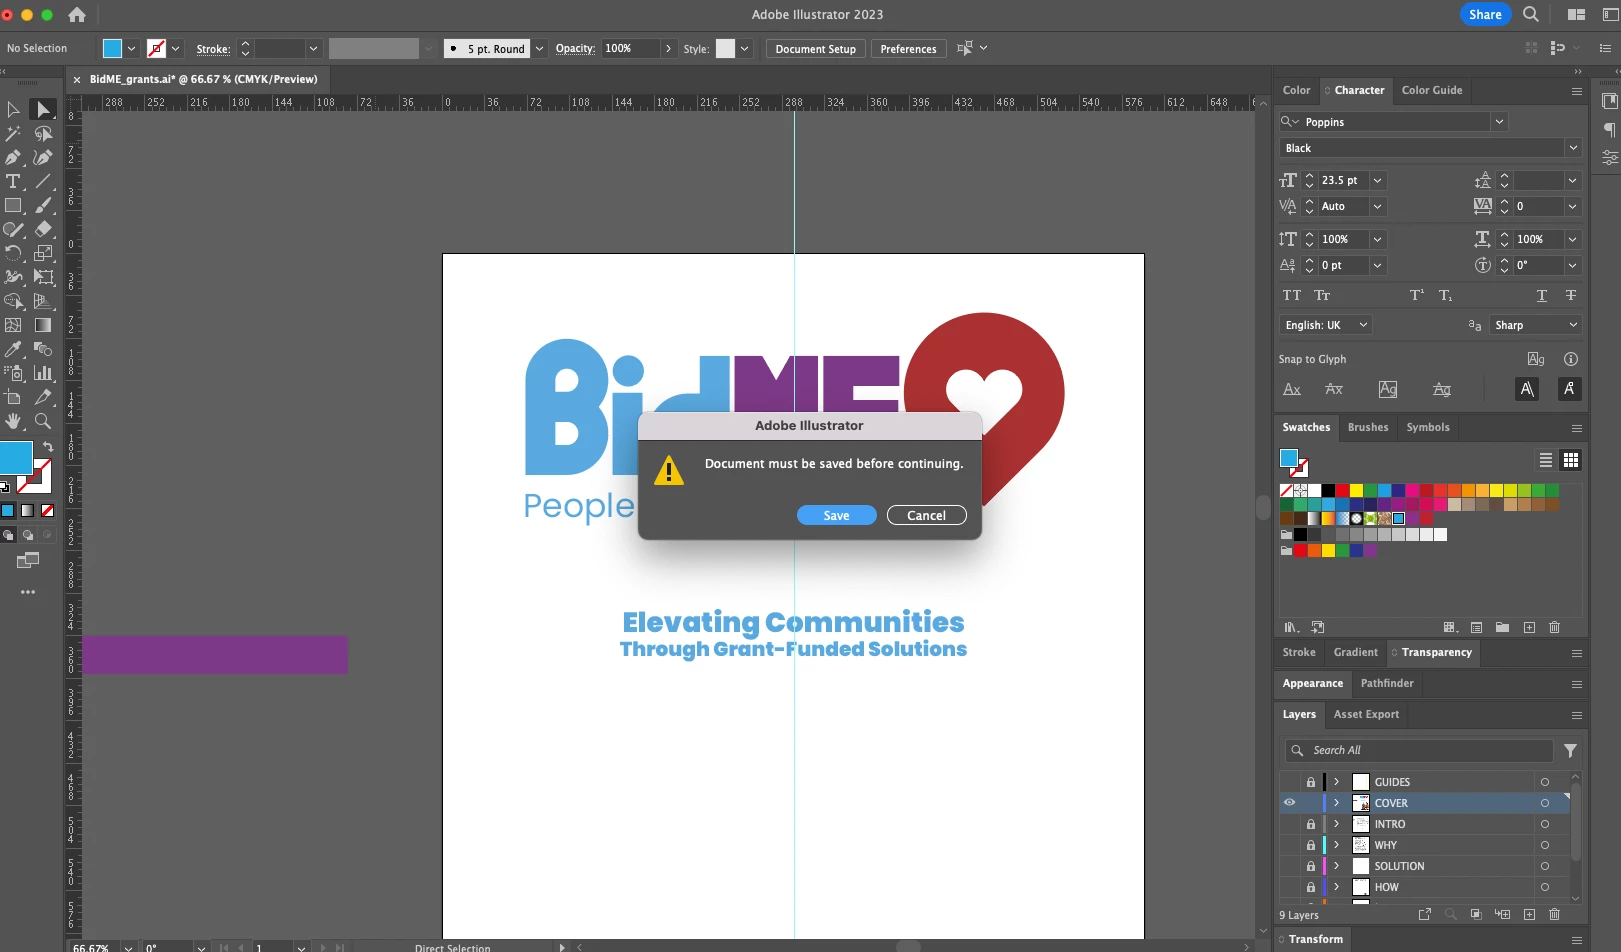Click the filter icon in Layers panel
This screenshot has height=952, width=1621.
[x=1570, y=750]
